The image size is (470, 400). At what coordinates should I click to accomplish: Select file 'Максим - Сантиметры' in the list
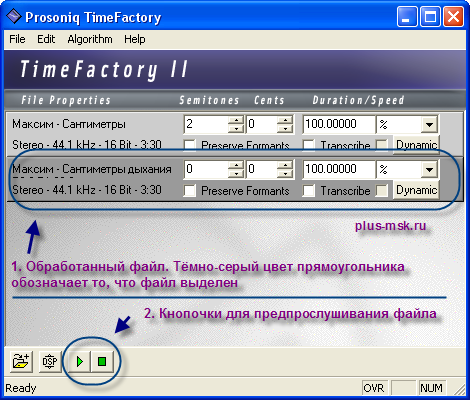click(x=69, y=124)
